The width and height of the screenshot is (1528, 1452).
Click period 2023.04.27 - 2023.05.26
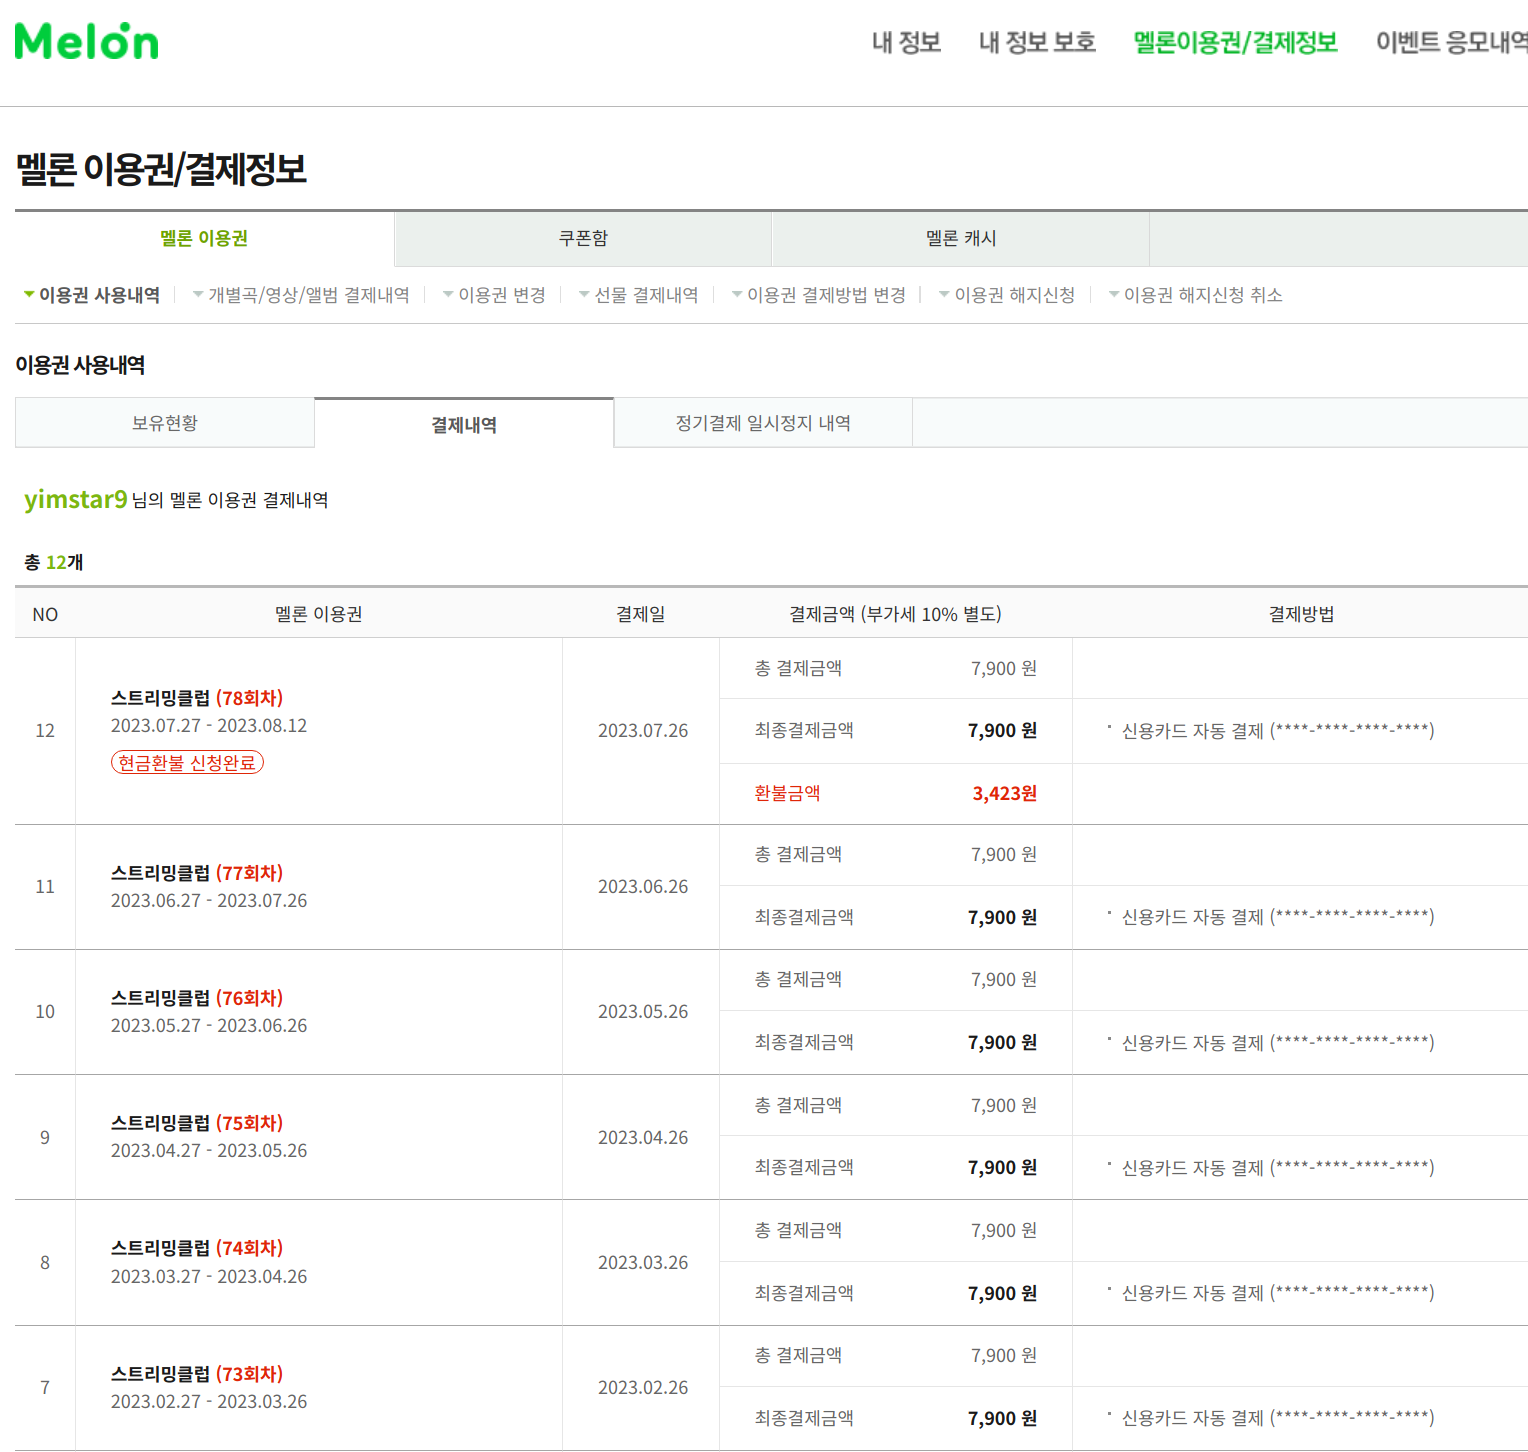pos(209,1151)
